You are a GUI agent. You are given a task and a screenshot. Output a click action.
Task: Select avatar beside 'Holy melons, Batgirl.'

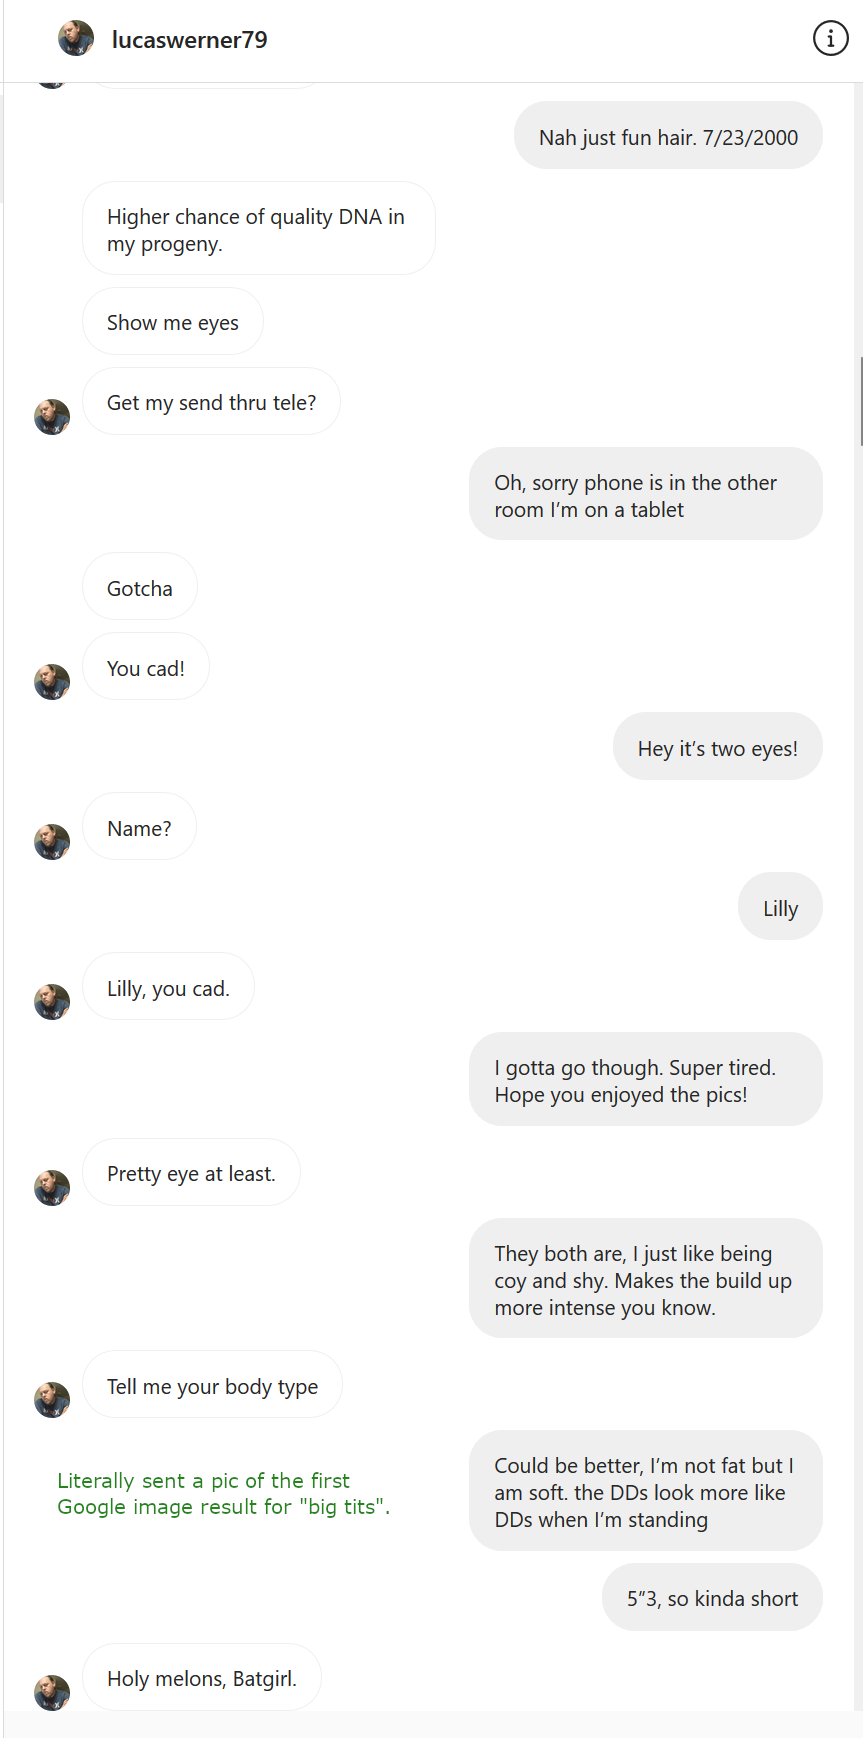pyautogui.click(x=52, y=1693)
